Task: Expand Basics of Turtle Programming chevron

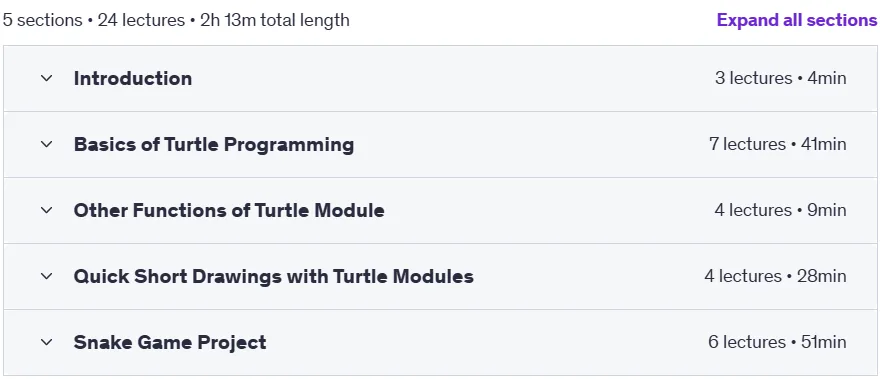Action: [x=47, y=145]
